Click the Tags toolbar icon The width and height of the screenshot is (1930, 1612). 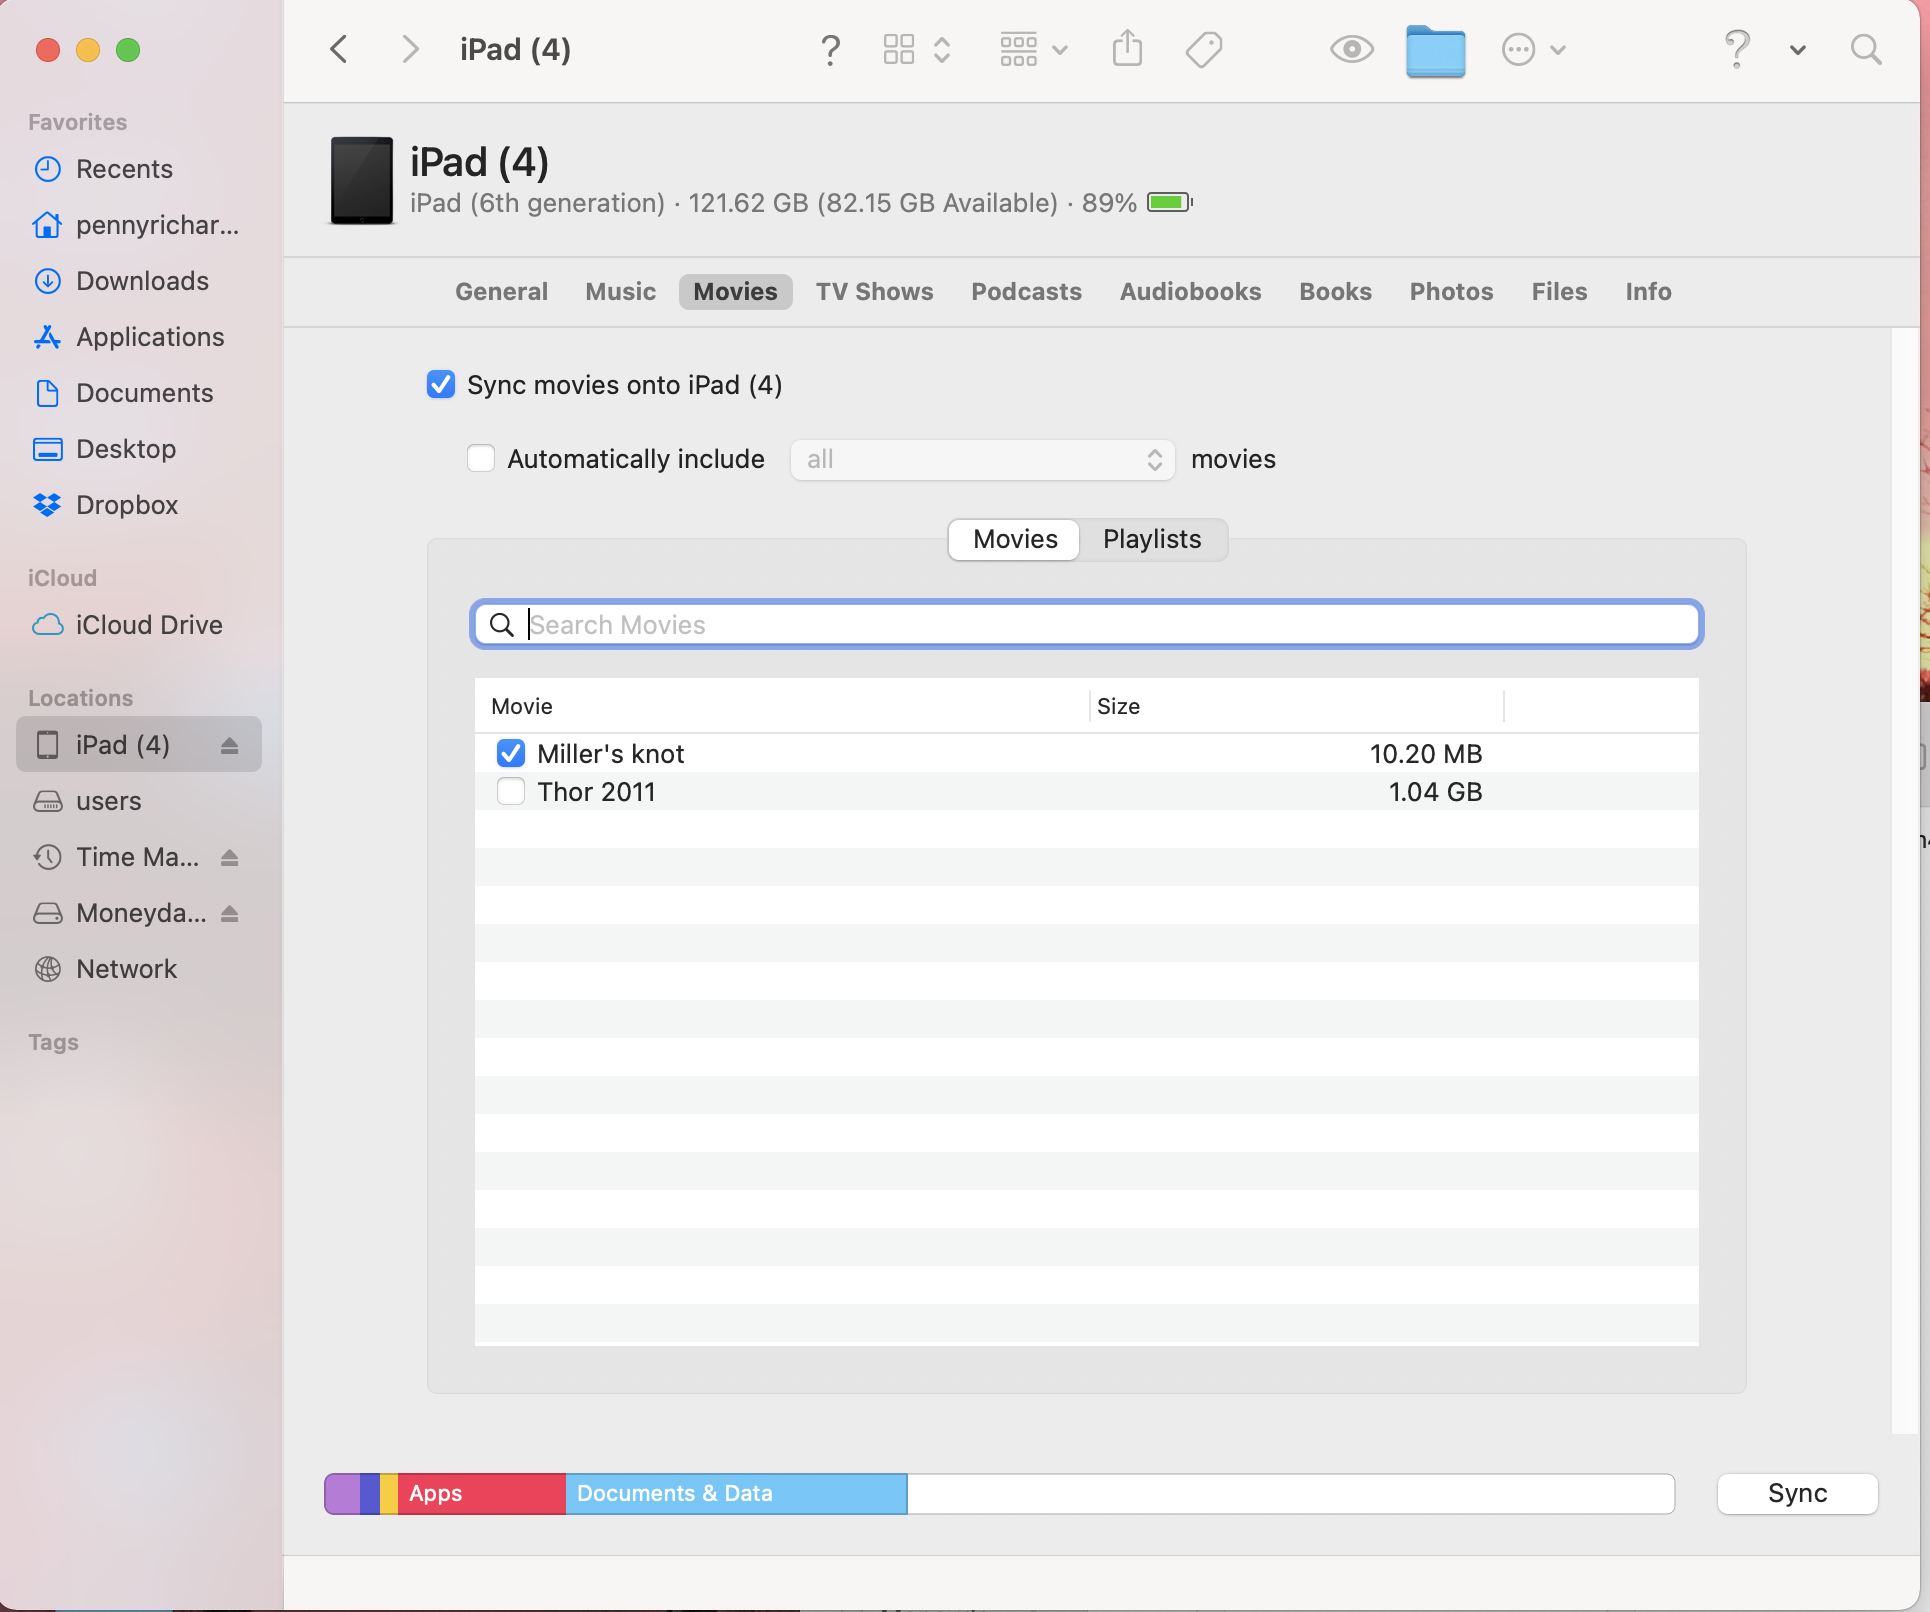[1204, 49]
